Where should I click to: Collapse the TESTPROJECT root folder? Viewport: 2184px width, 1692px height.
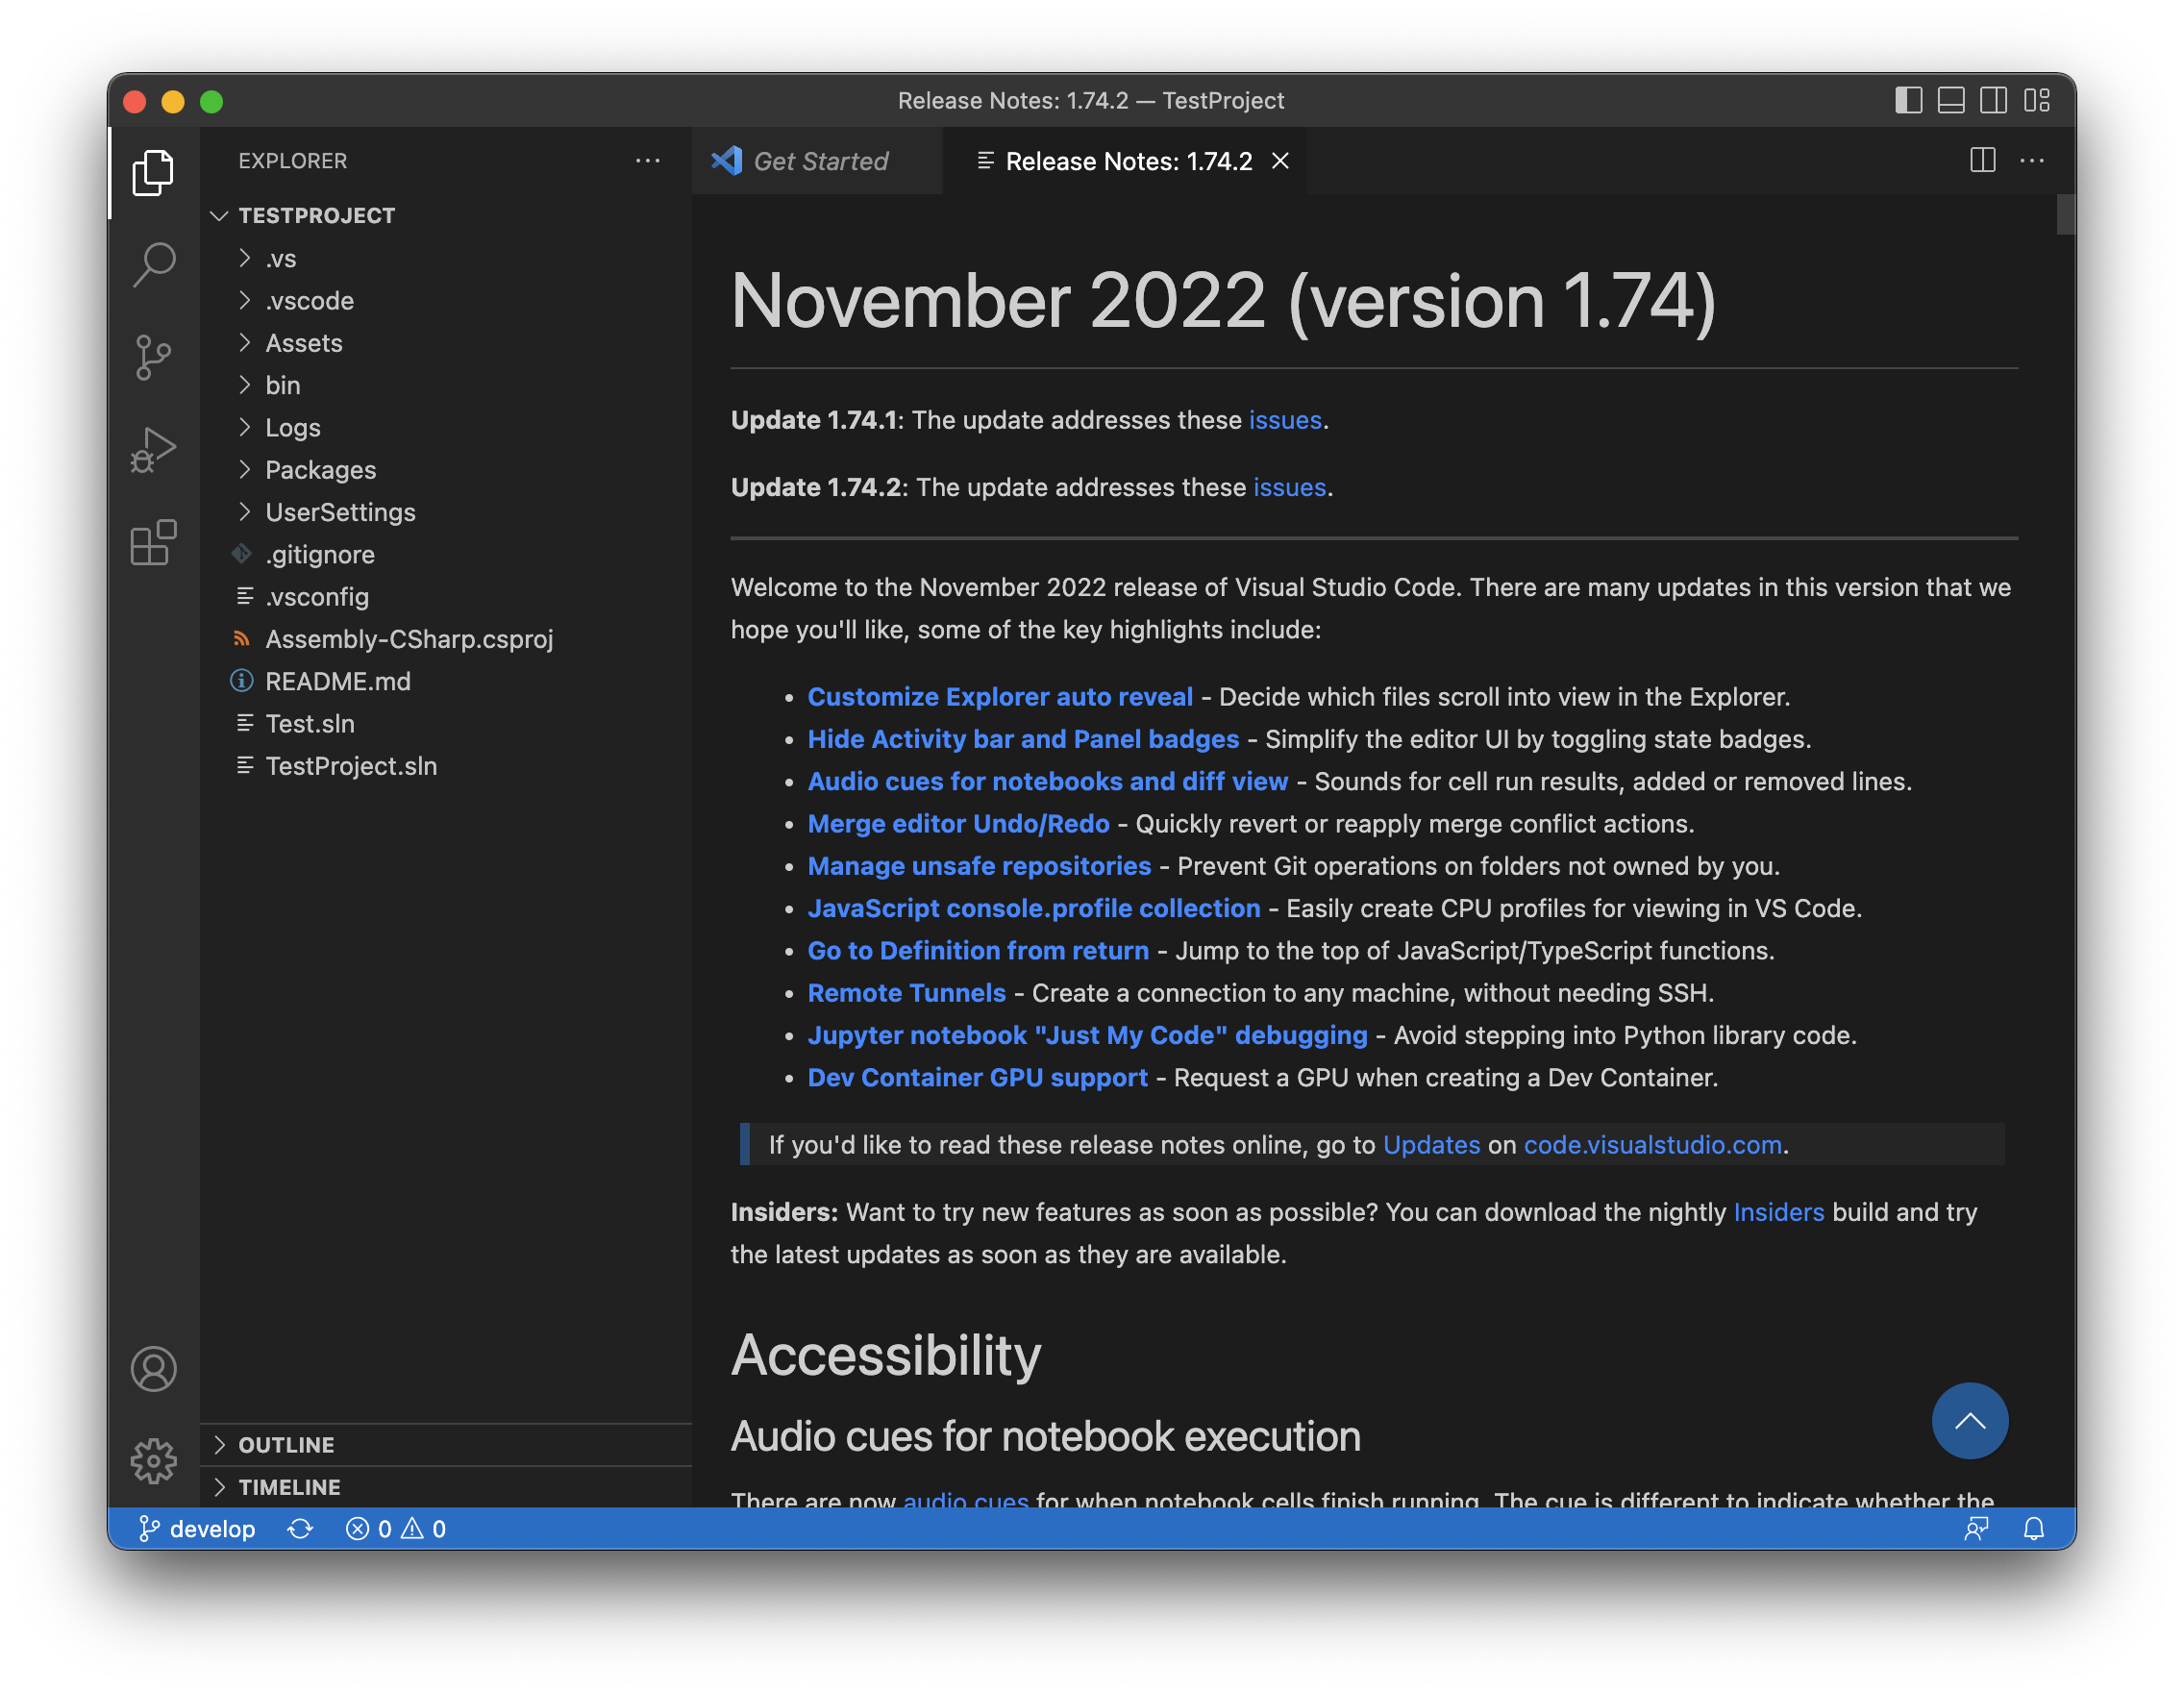(x=316, y=216)
